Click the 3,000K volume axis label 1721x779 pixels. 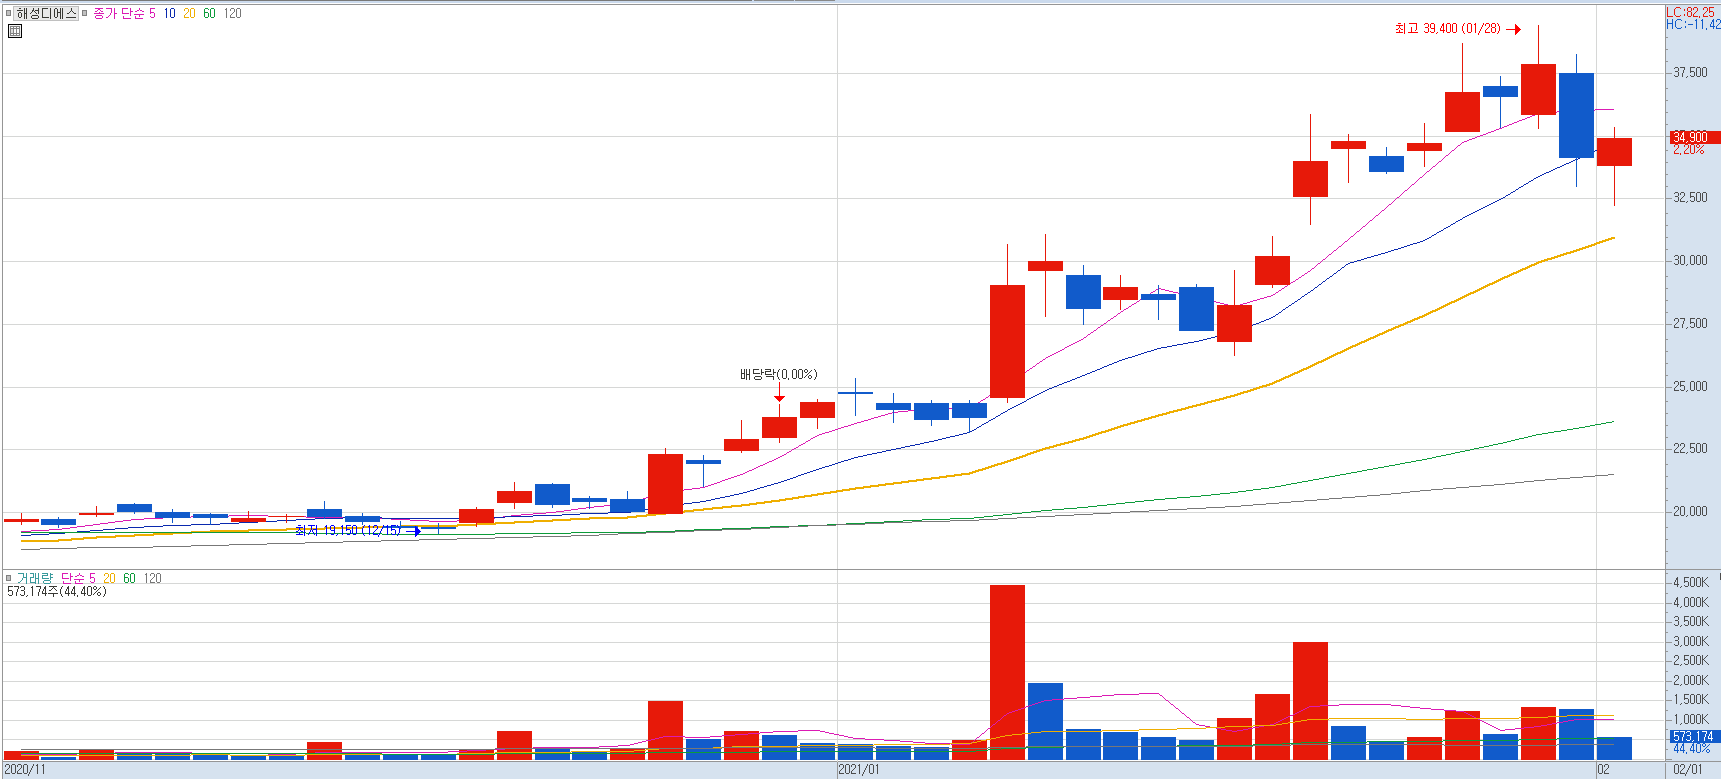coord(1691,642)
